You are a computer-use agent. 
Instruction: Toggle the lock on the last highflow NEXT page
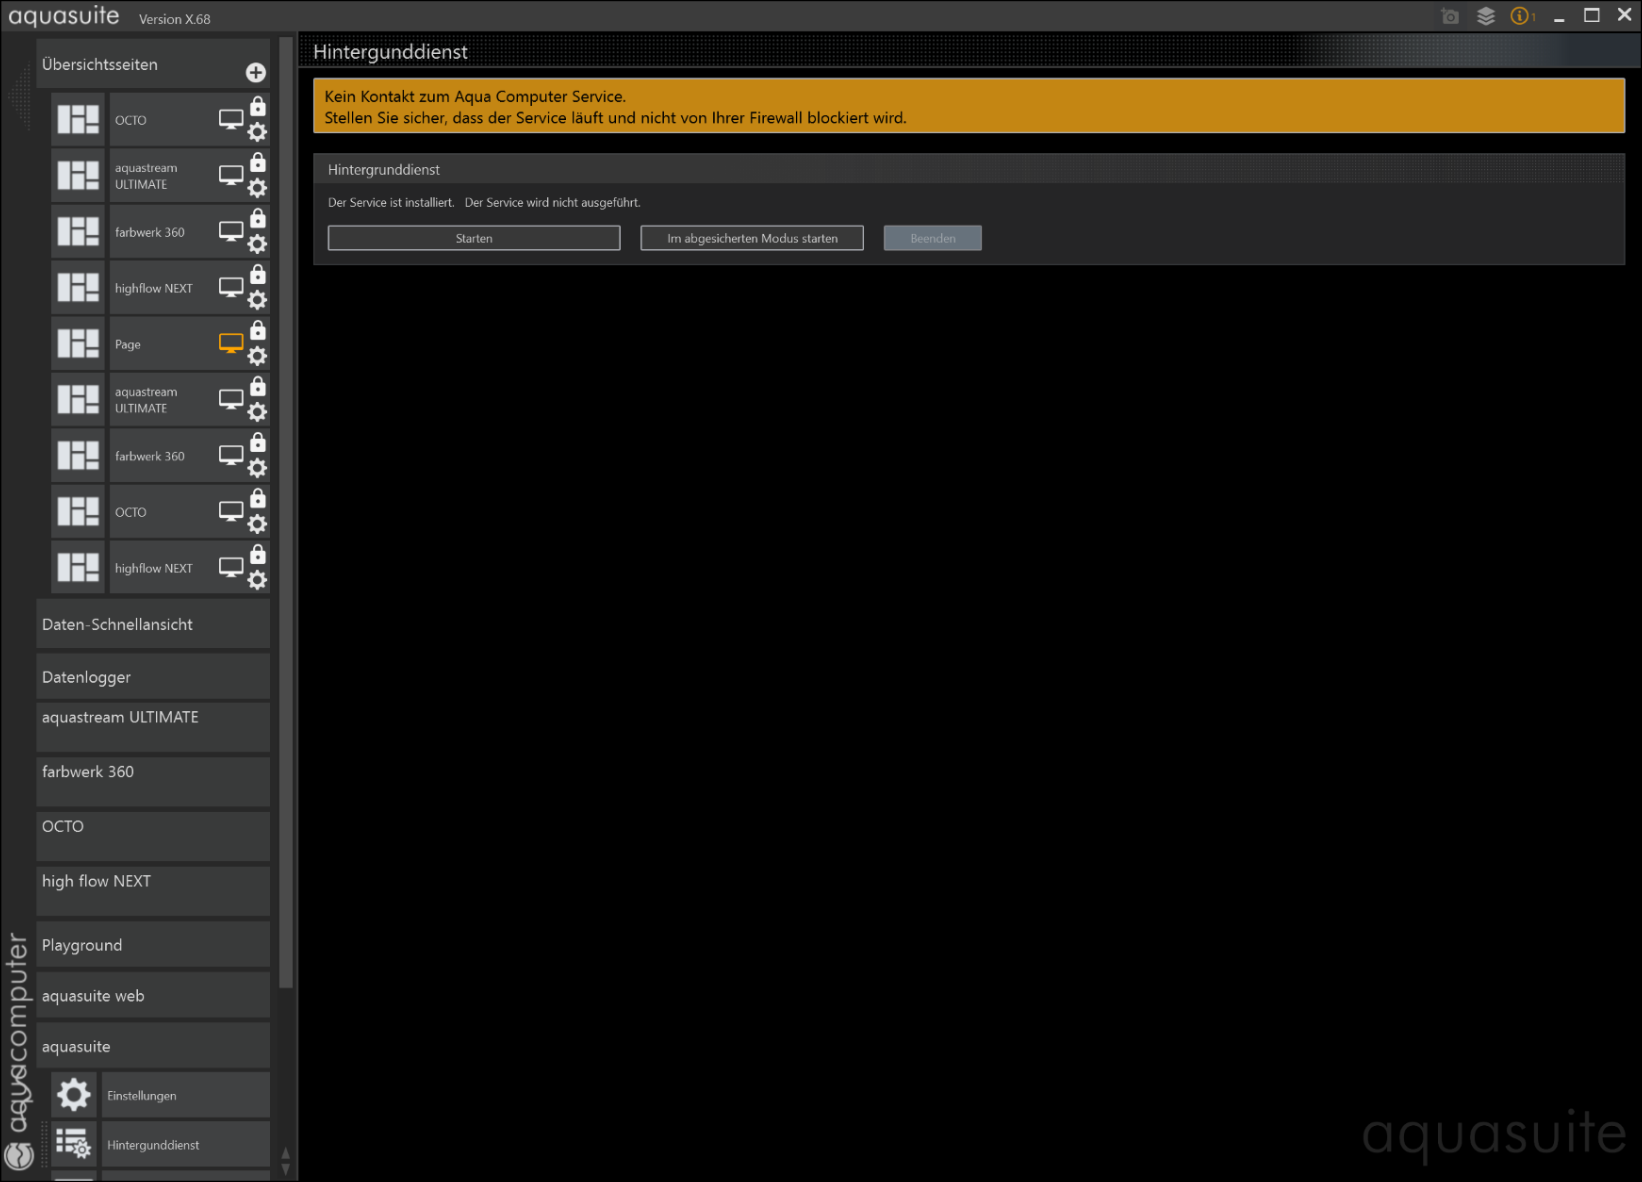(258, 554)
